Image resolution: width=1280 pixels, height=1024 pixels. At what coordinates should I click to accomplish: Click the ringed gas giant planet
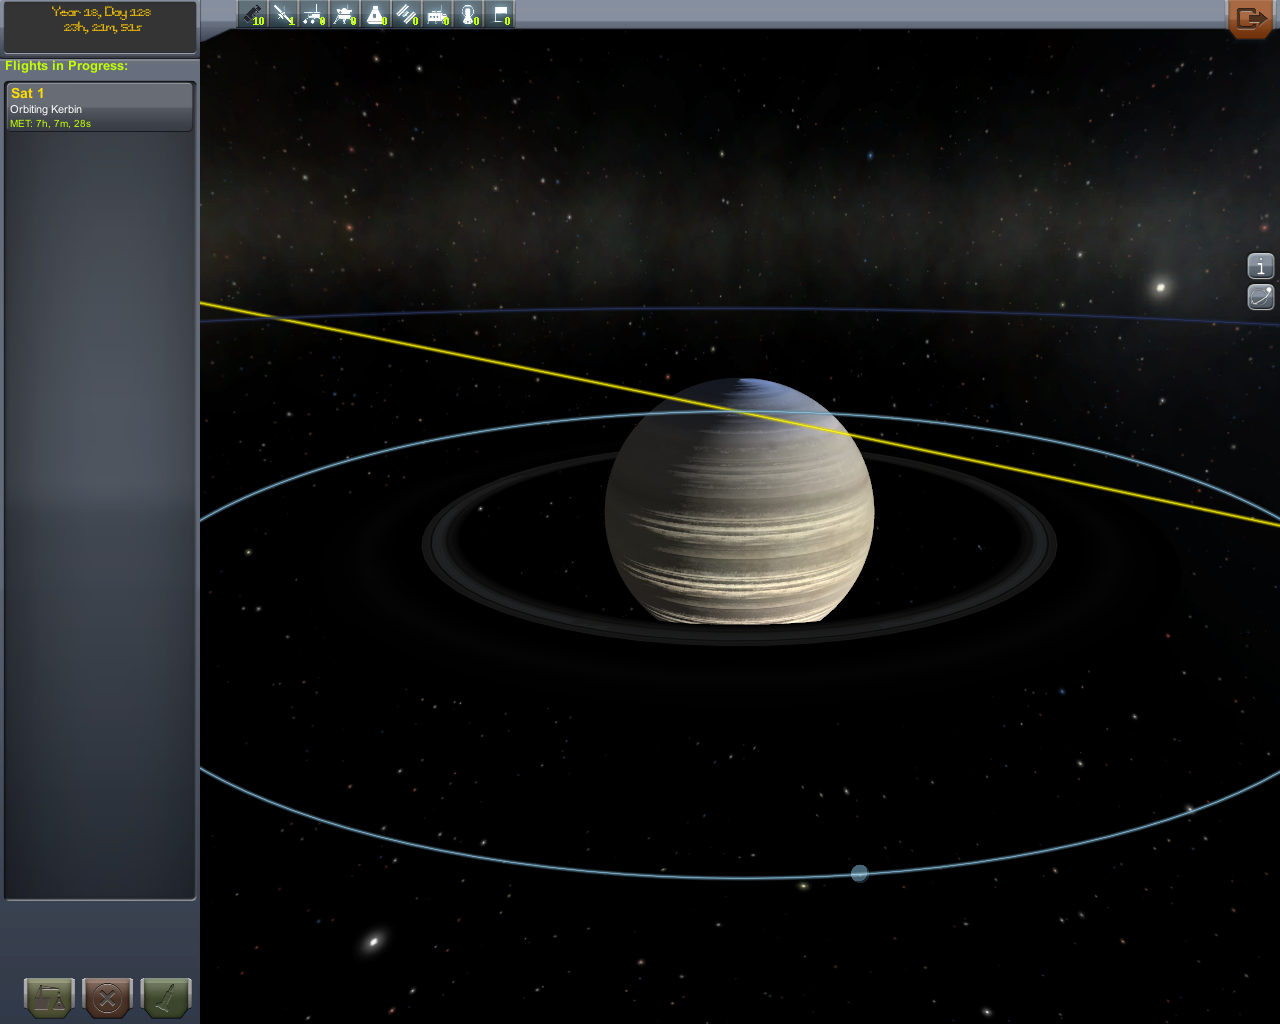click(740, 501)
